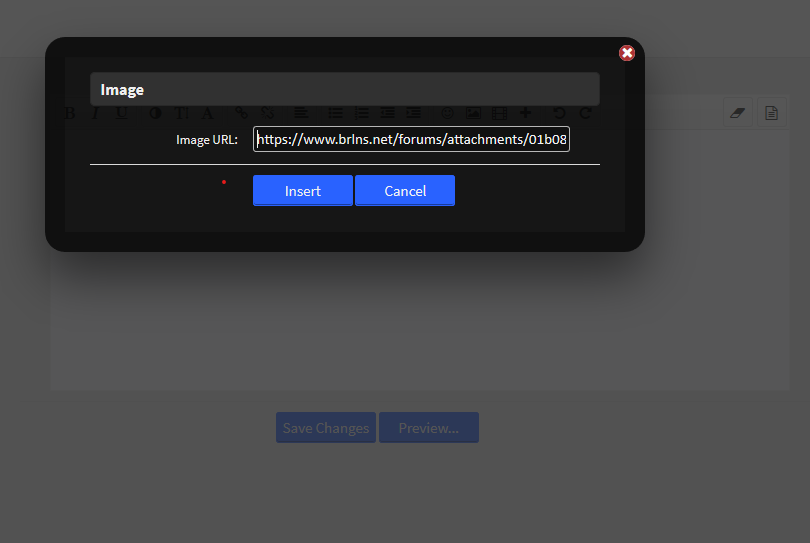Image resolution: width=810 pixels, height=543 pixels.
Task: Open the plus insert menu icon
Action: point(525,113)
